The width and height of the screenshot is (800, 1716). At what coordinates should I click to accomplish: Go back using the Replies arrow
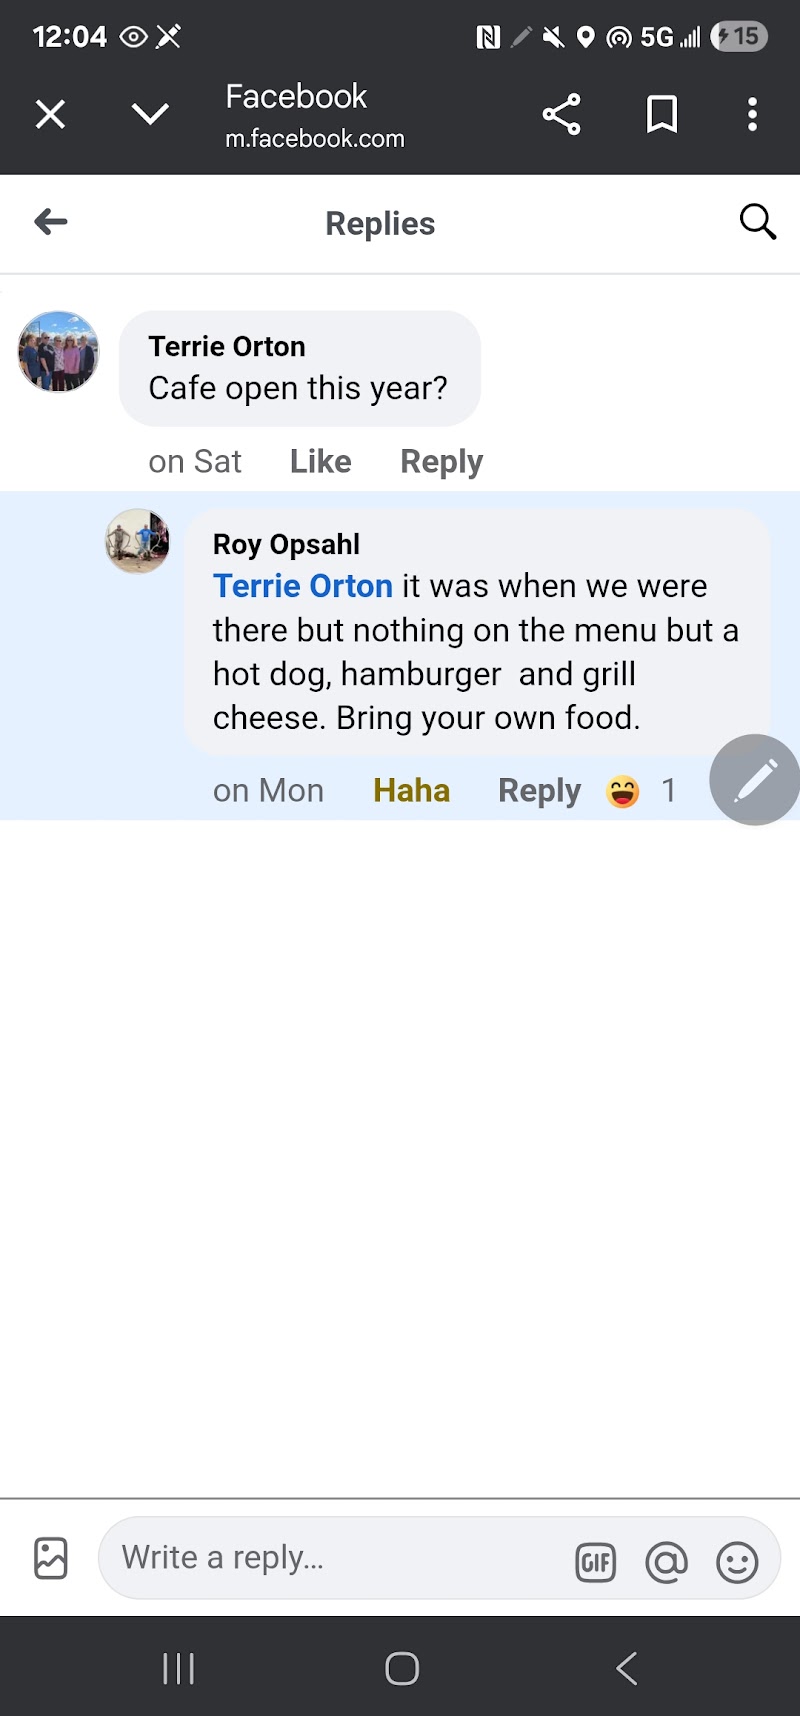51,222
